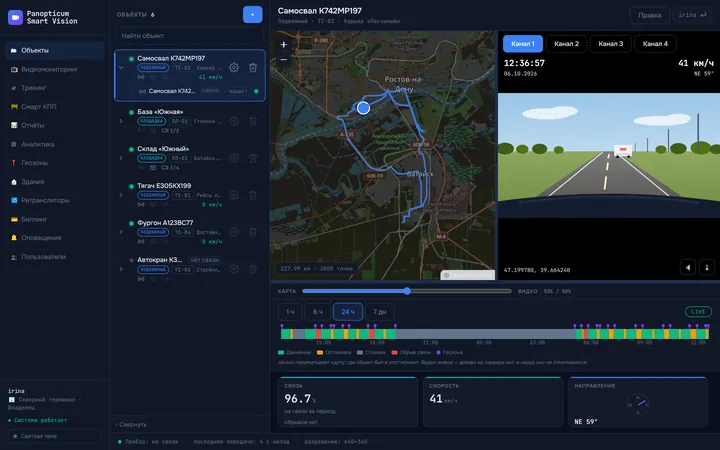Select the 24 ч time range
This screenshot has width=720, height=450.
coord(348,312)
